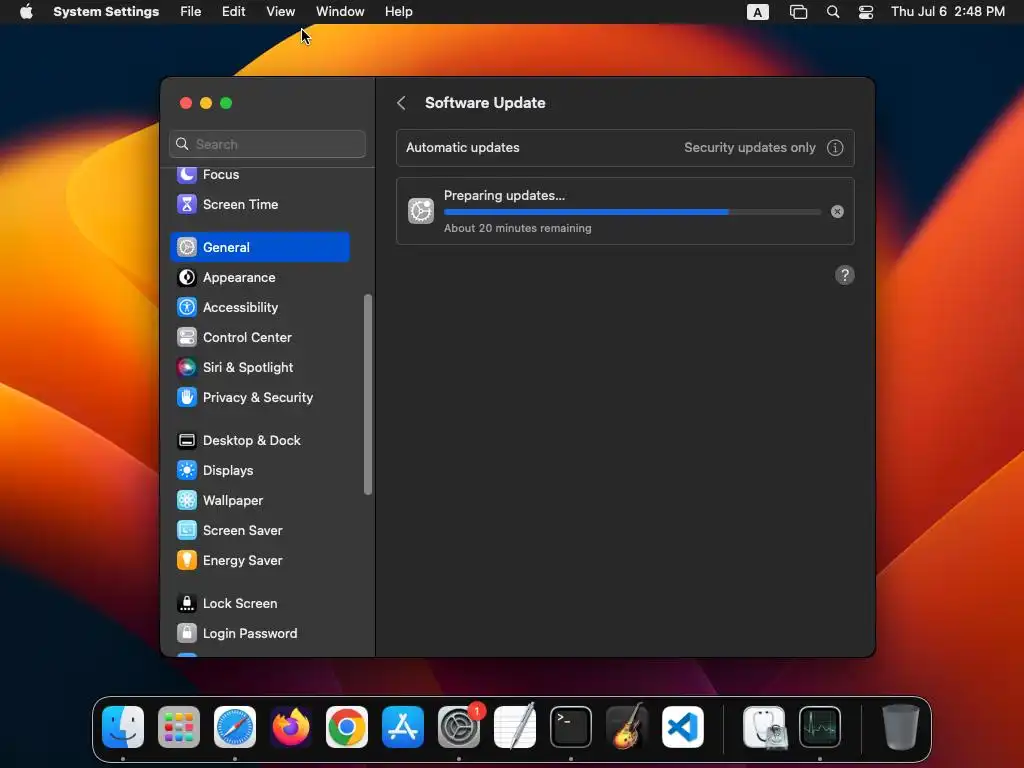1024x768 pixels.
Task: Launch Safari from the Dock
Action: pos(235,727)
